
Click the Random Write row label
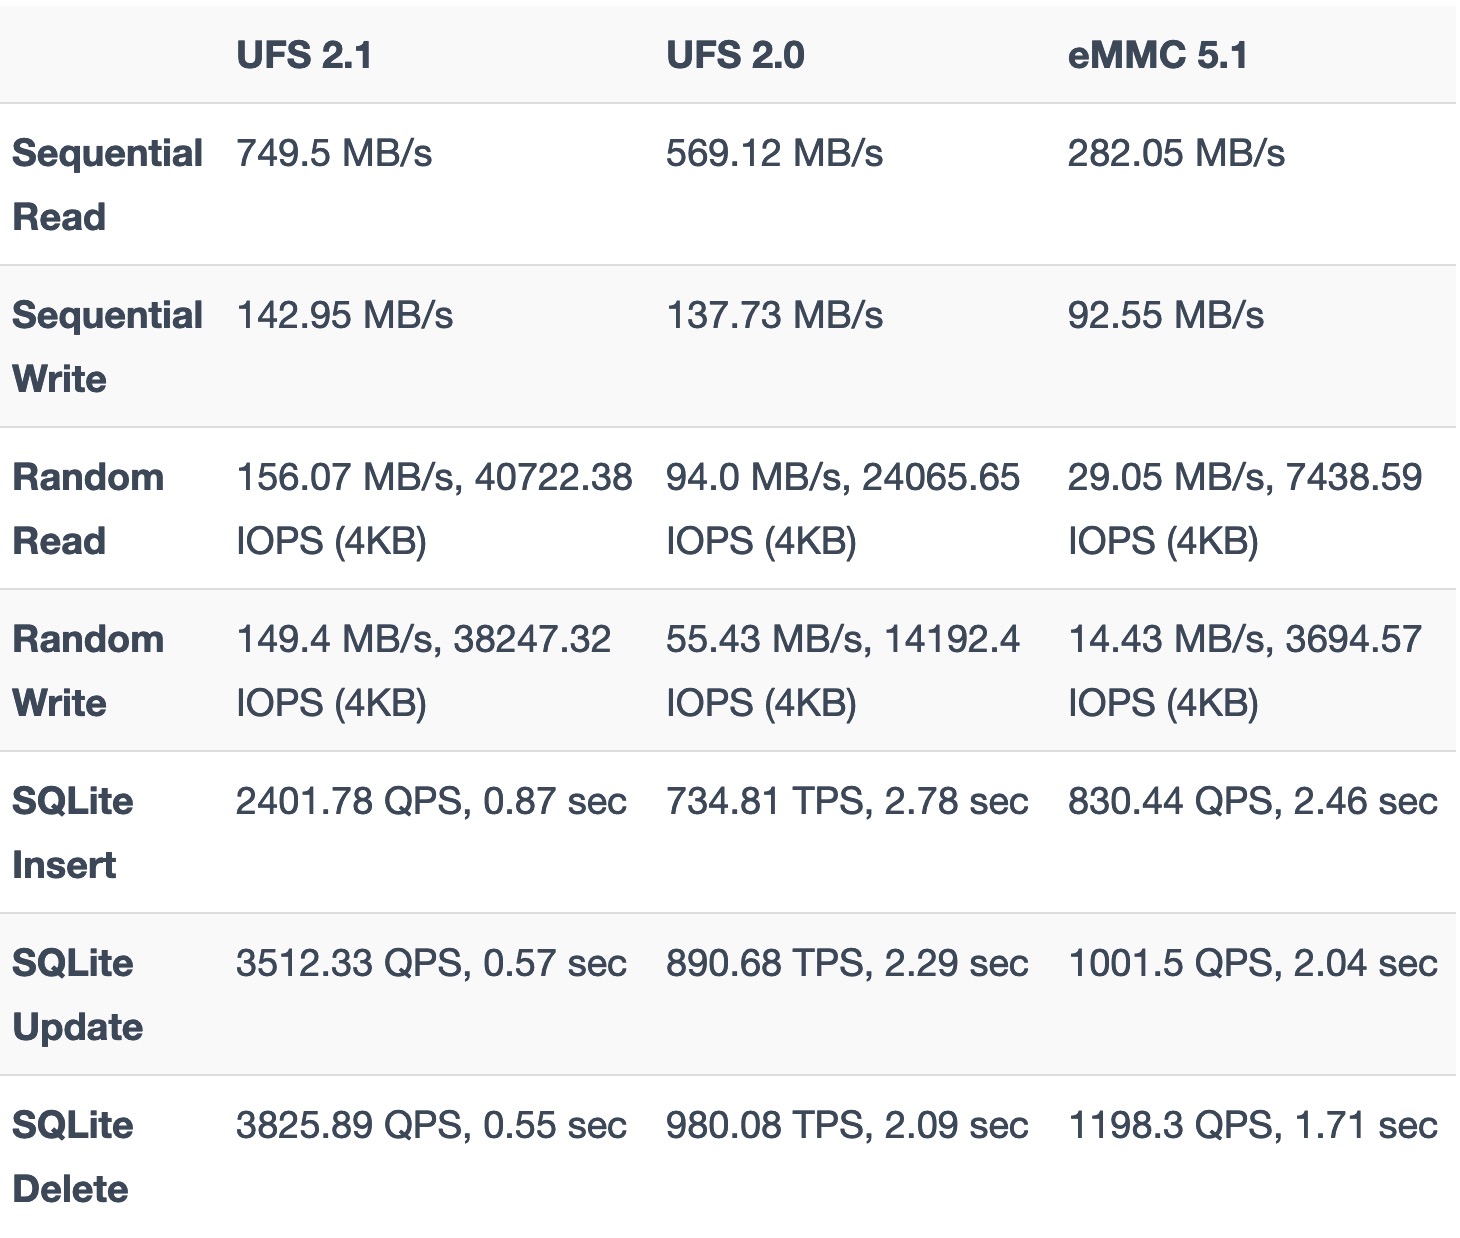(x=88, y=671)
